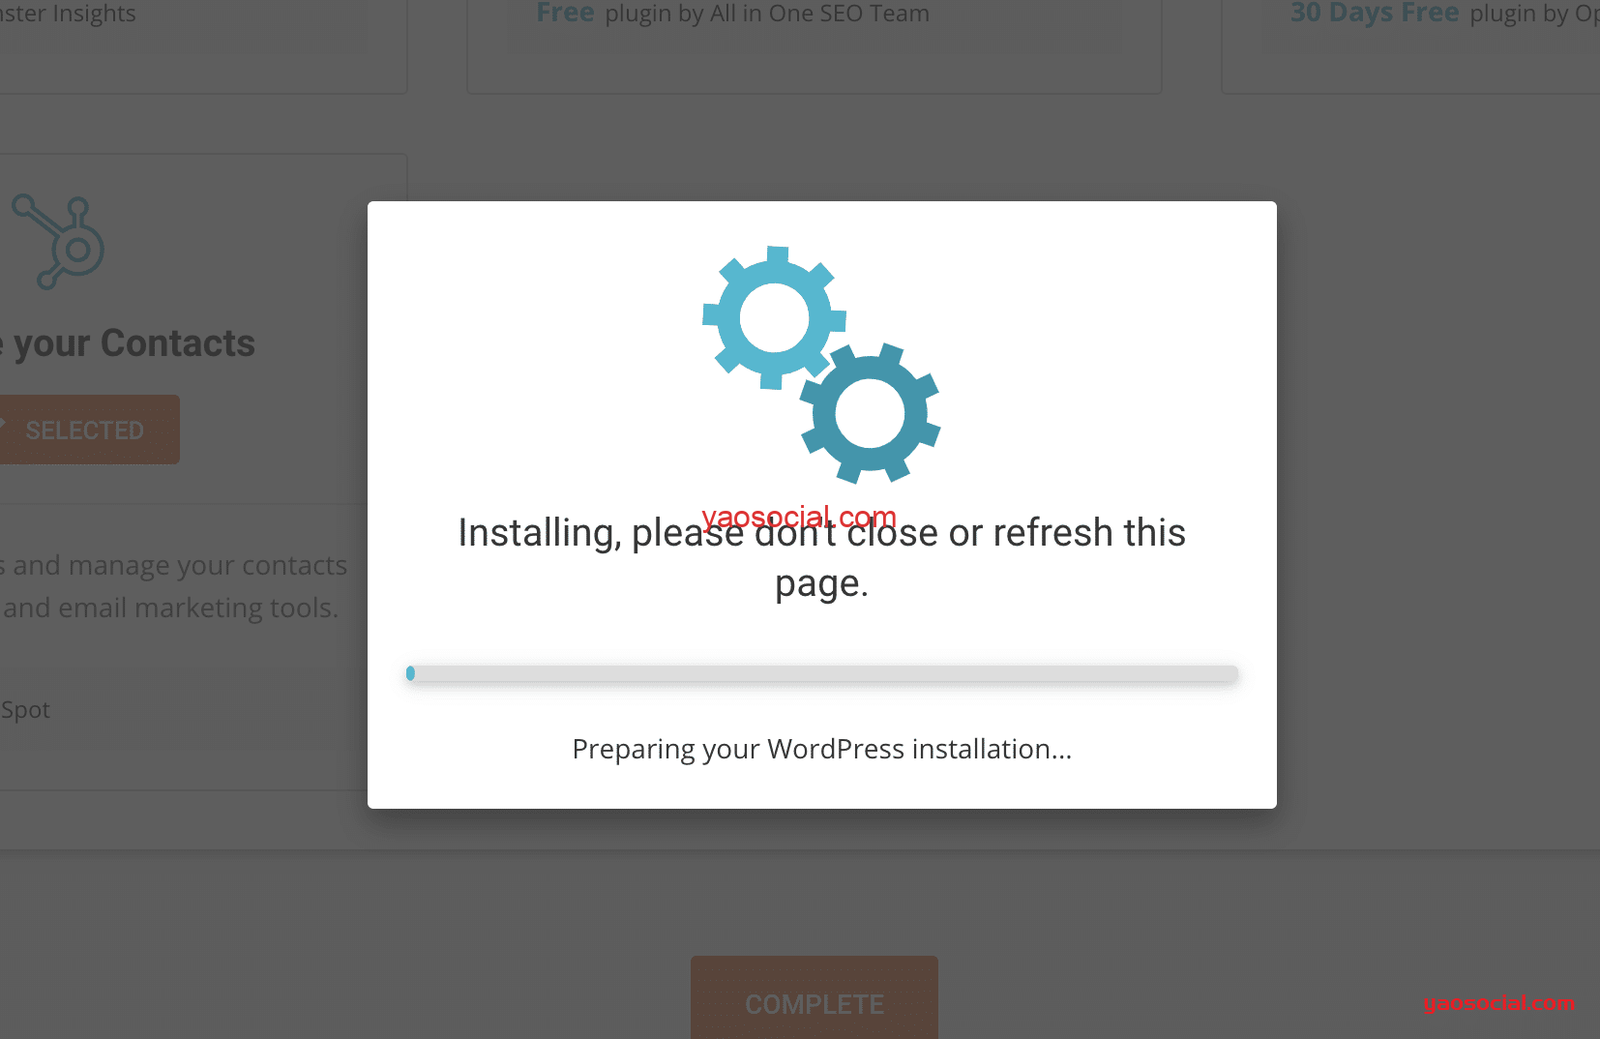Click the checkmark icon on SELECTED button

(x=3, y=428)
